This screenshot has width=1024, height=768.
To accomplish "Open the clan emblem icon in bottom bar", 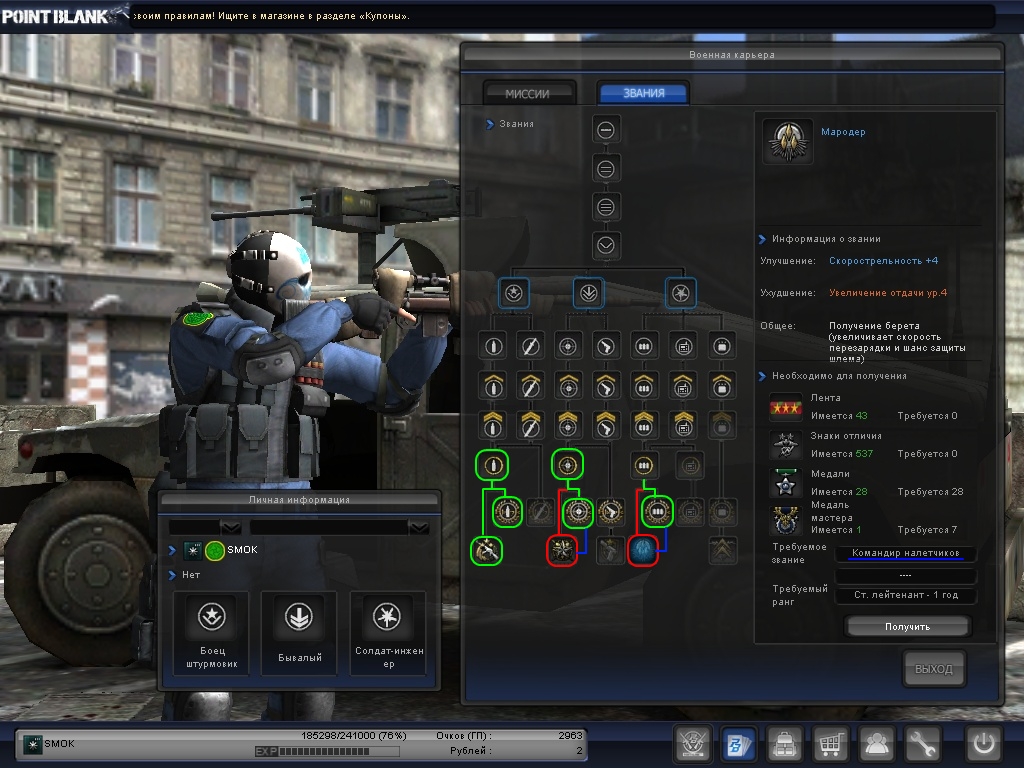I will click(x=692, y=743).
